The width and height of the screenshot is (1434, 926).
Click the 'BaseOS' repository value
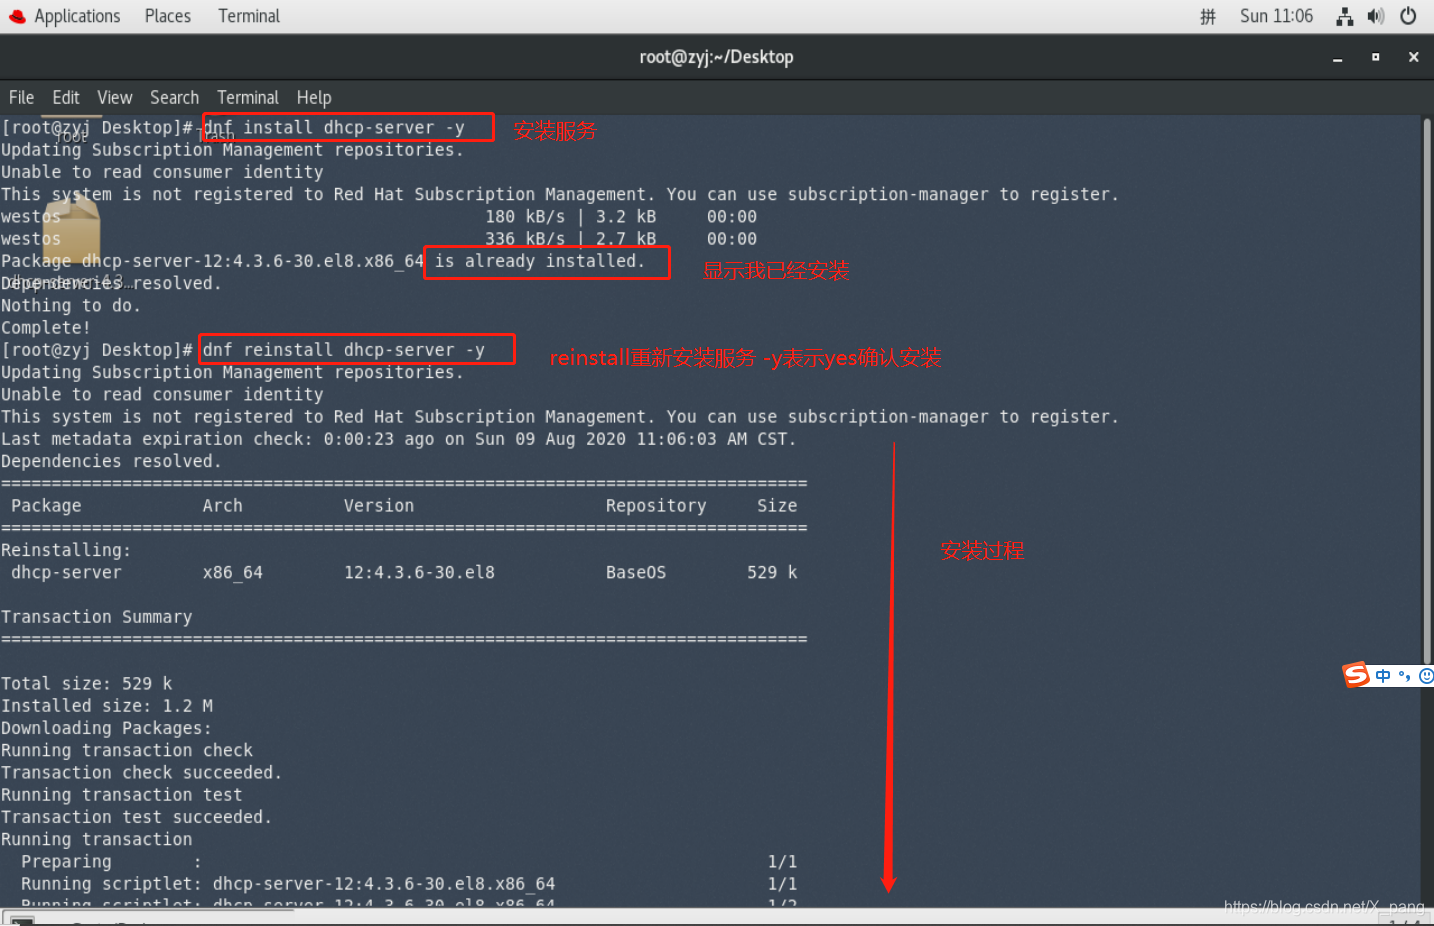tap(636, 572)
